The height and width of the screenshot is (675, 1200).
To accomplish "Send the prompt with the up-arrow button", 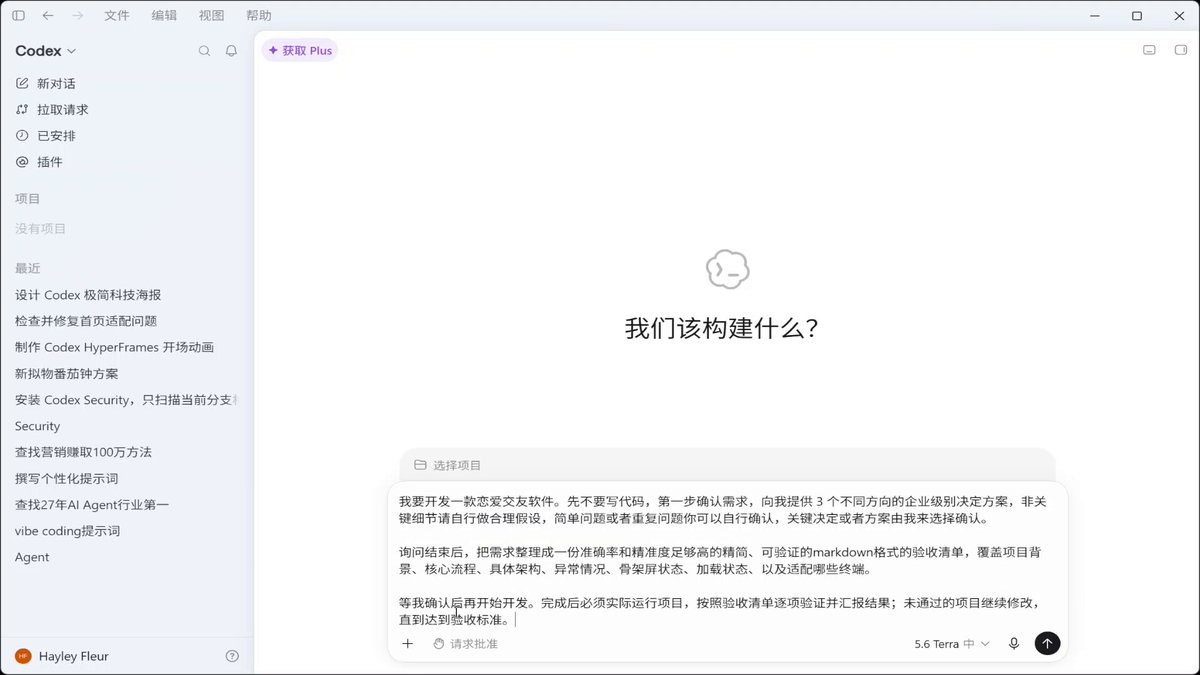I will coord(1047,644).
